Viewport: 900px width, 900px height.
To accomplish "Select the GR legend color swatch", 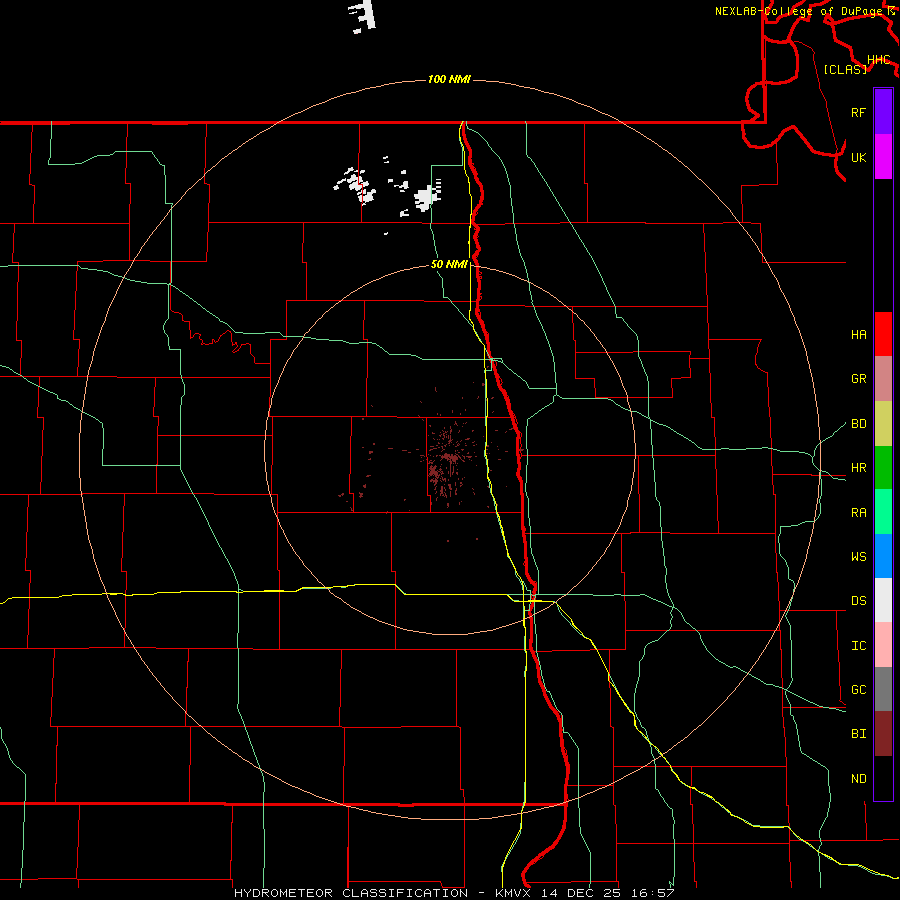I will [883, 379].
